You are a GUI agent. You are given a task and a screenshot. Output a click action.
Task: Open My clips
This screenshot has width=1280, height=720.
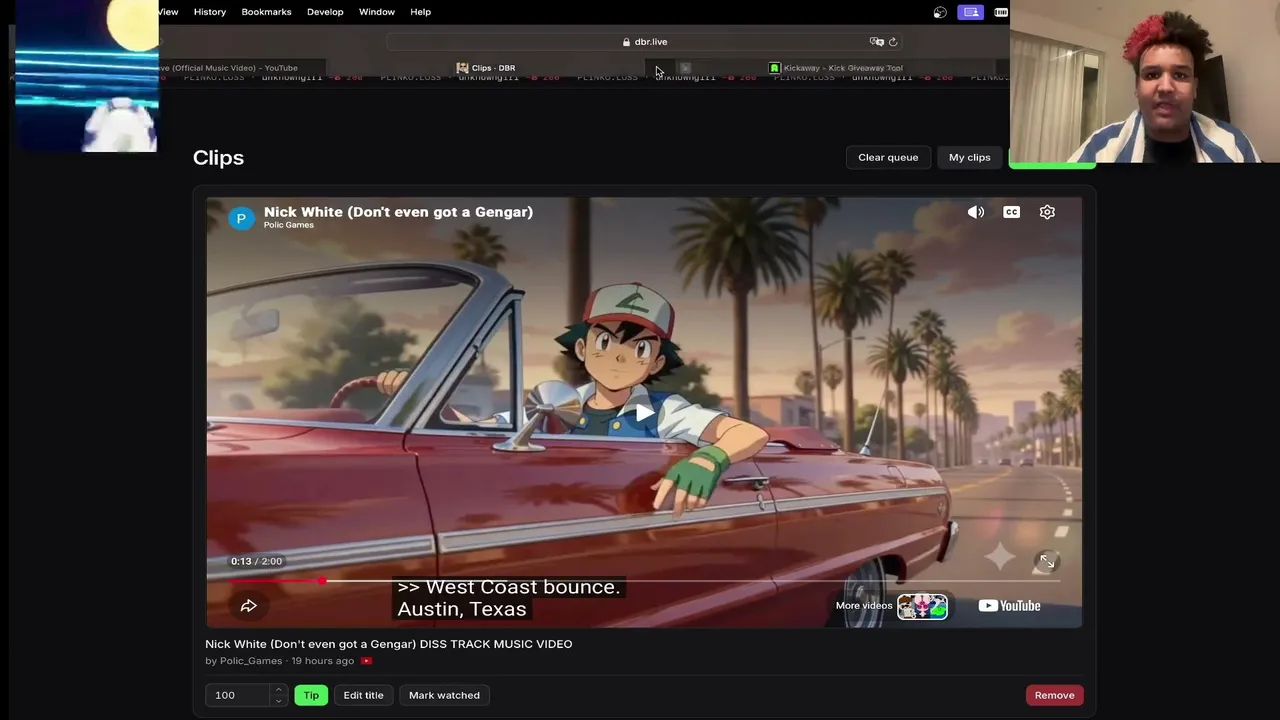click(x=970, y=157)
